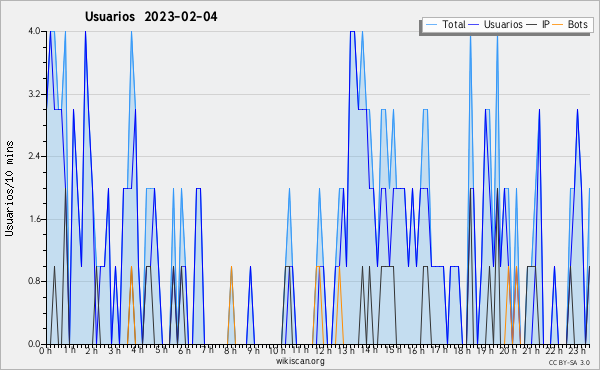Click the 'CC BY-SA 3.0' license text
This screenshot has width=600, height=370.
[569, 363]
